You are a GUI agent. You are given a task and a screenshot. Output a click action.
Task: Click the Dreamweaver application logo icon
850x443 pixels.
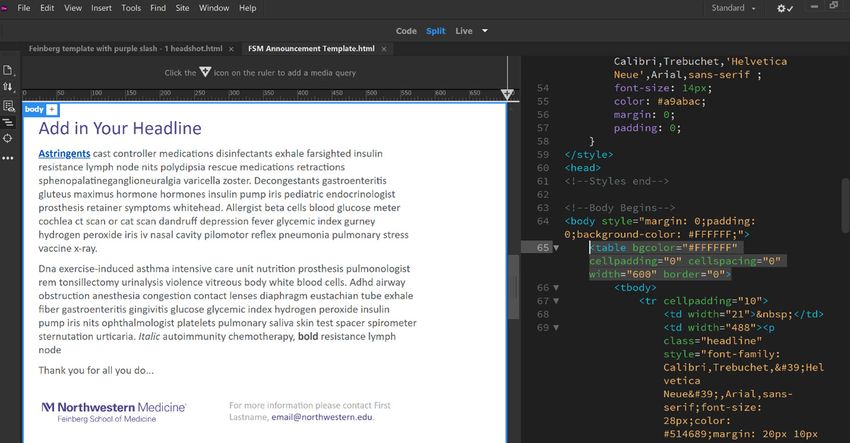coord(4,8)
